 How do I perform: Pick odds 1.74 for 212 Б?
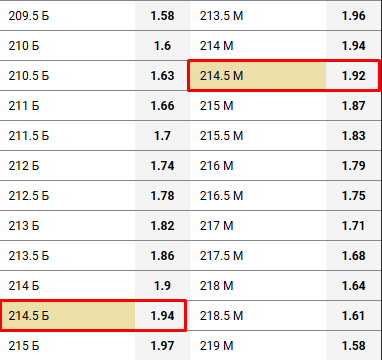(162, 166)
